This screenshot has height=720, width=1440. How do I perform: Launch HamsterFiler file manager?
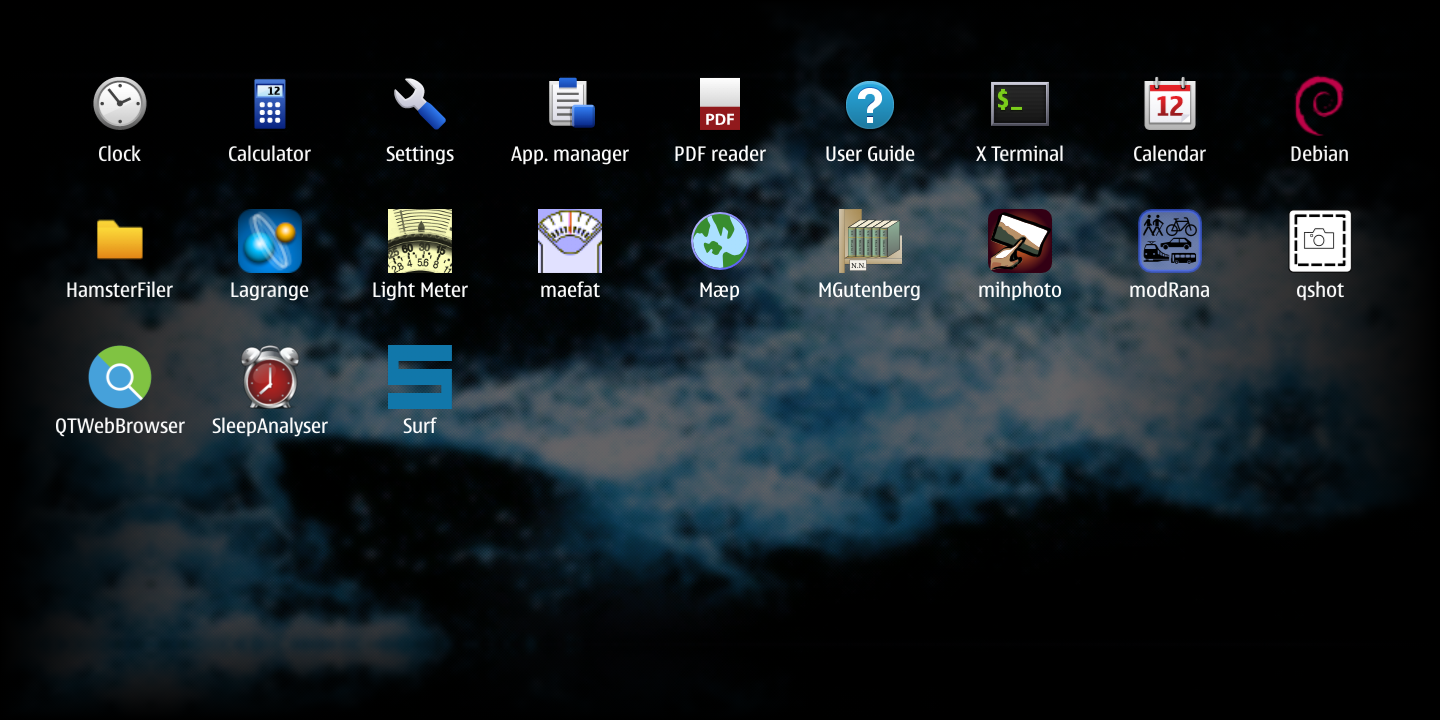(120, 241)
